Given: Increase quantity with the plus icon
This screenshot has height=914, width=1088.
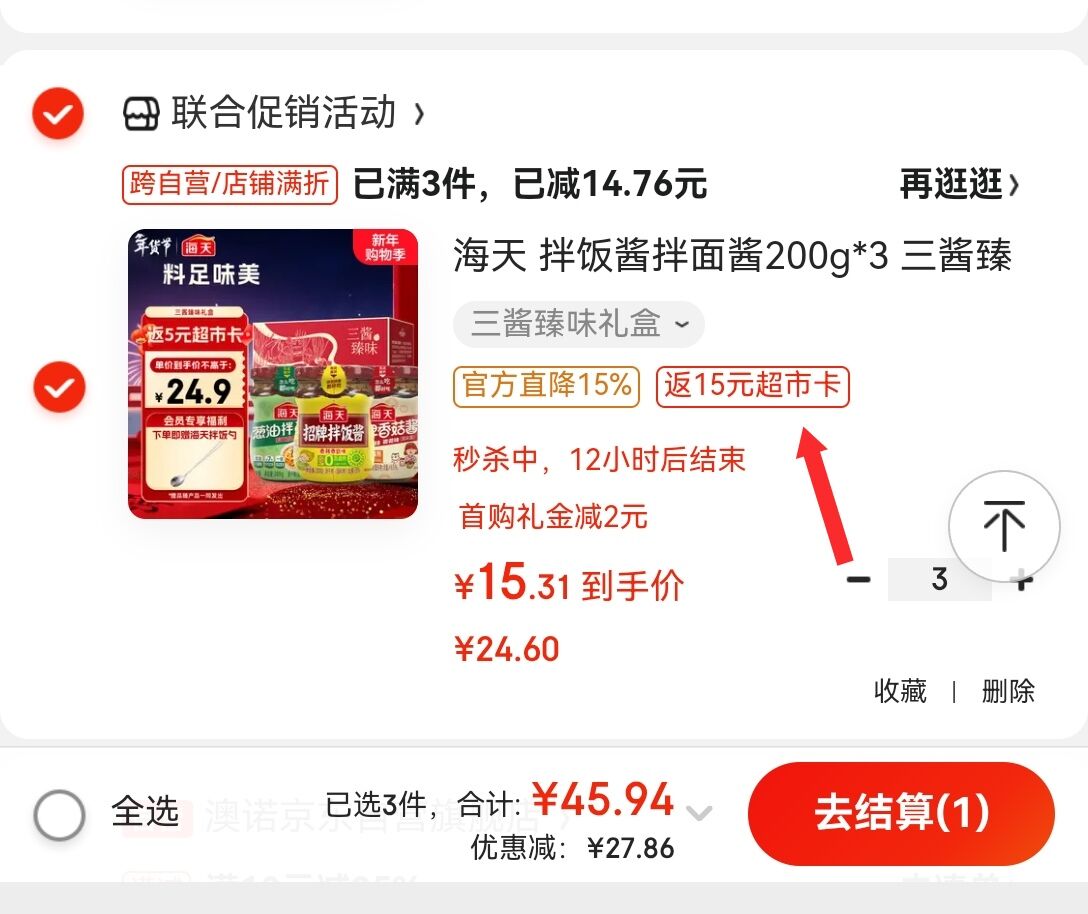Looking at the screenshot, I should (x=1023, y=579).
